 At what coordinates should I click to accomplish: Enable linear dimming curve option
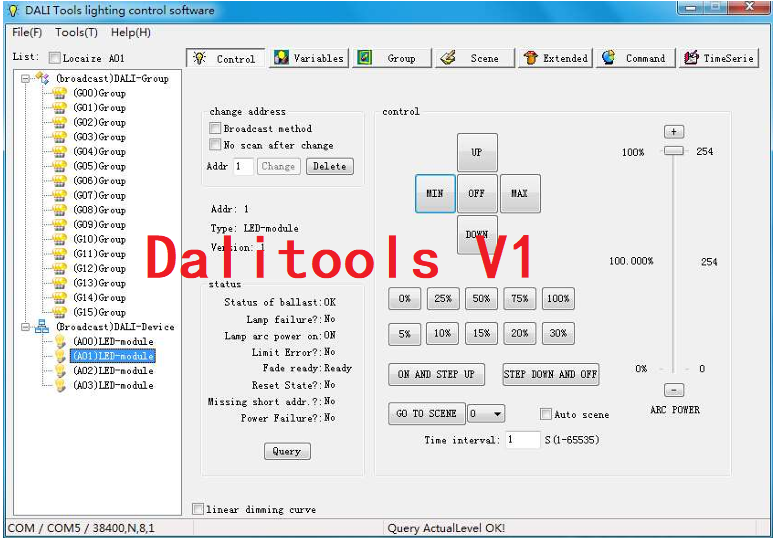(198, 509)
